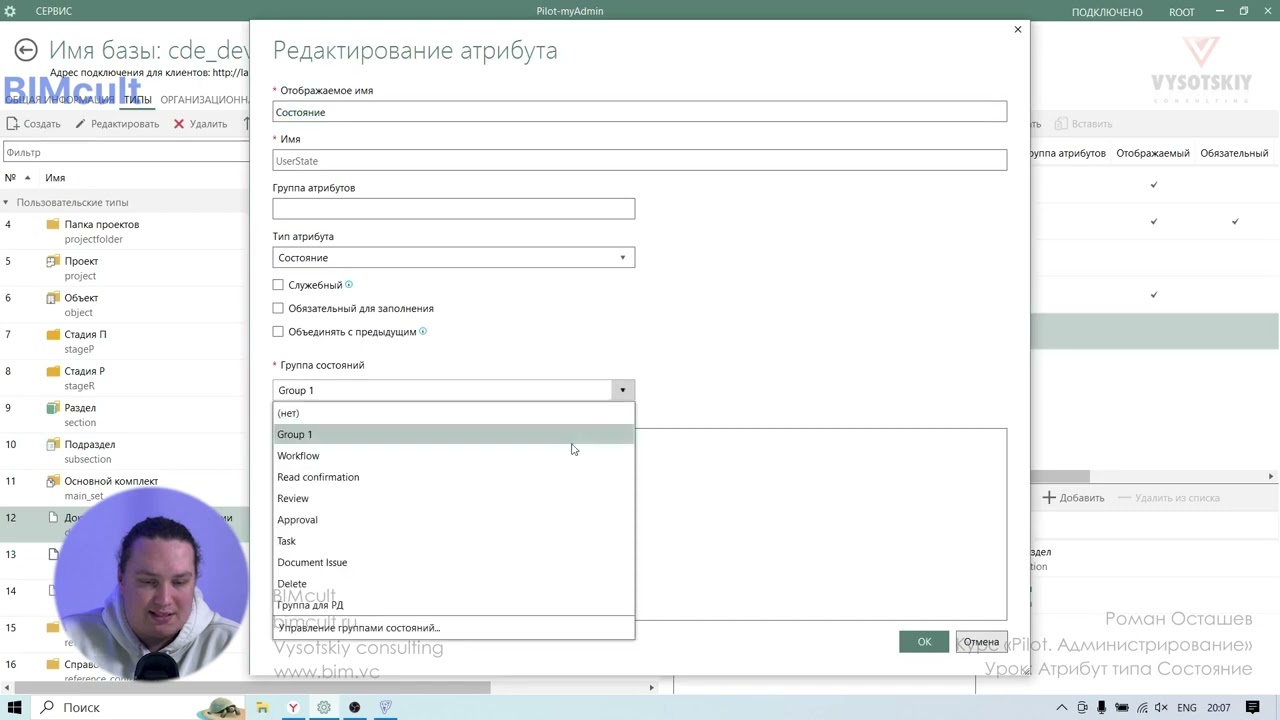Toggle Объединять с предыдущим checkbox
This screenshot has height=720, width=1280.
tap(278, 331)
